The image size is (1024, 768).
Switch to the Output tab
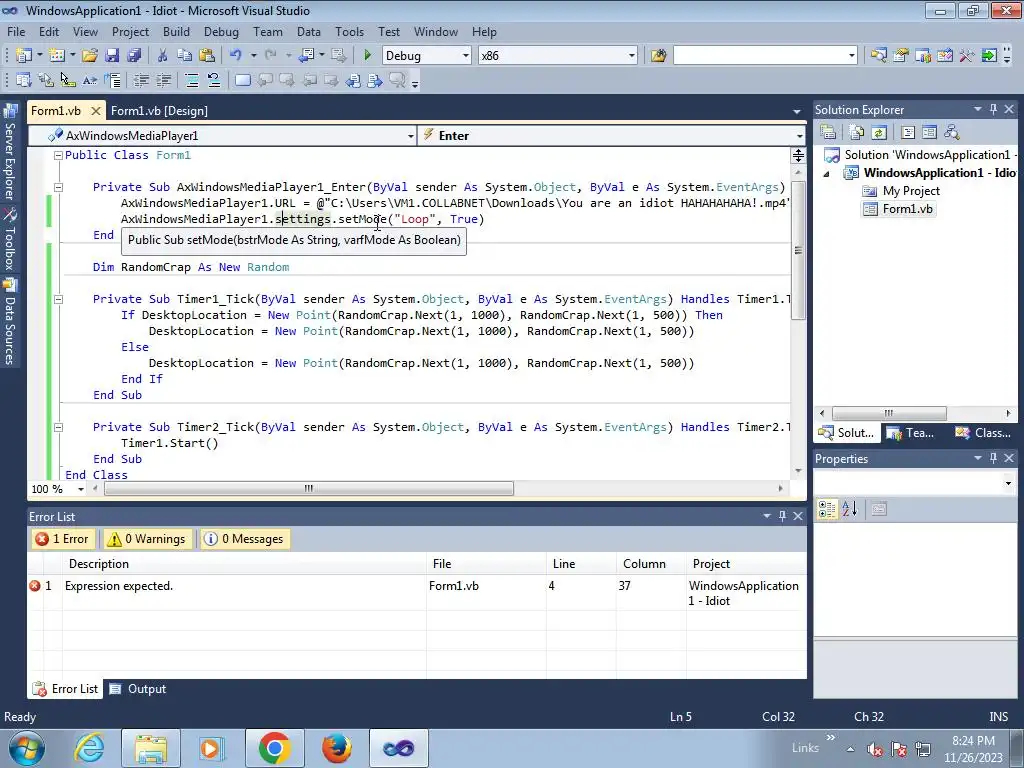coord(138,689)
